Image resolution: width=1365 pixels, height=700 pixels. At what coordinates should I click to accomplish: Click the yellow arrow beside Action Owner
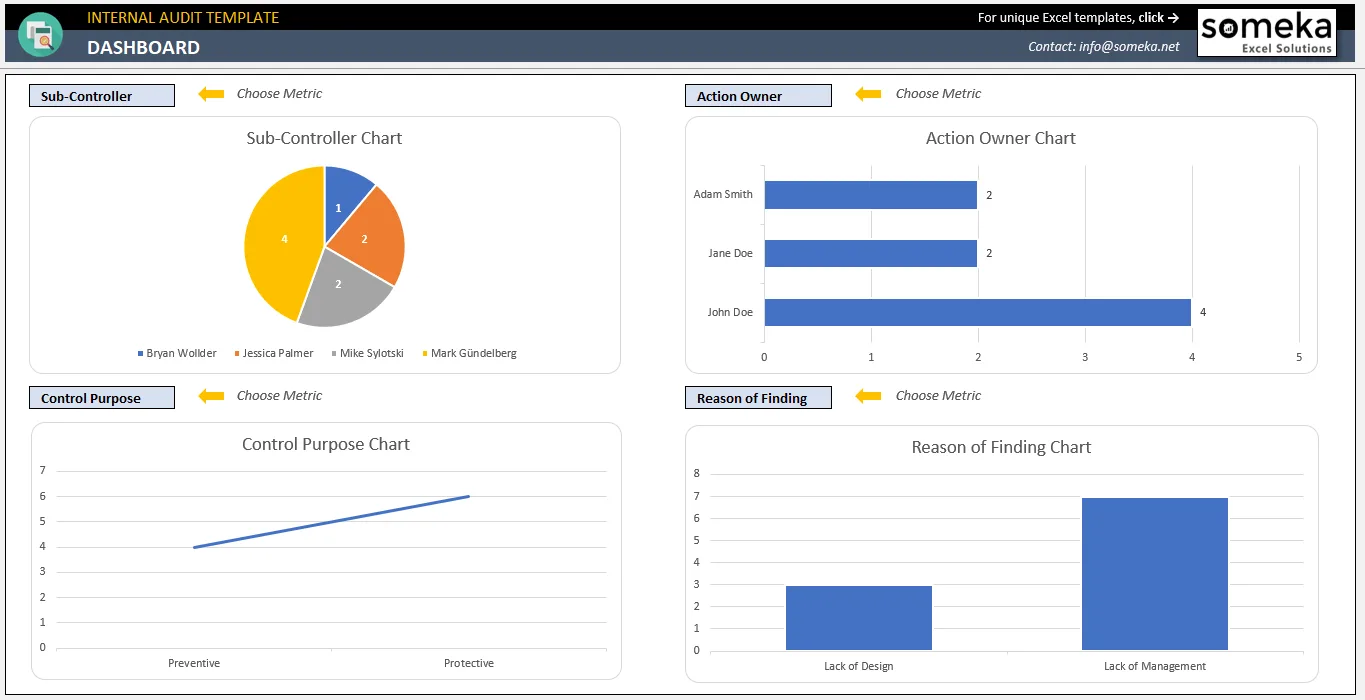pyautogui.click(x=868, y=94)
